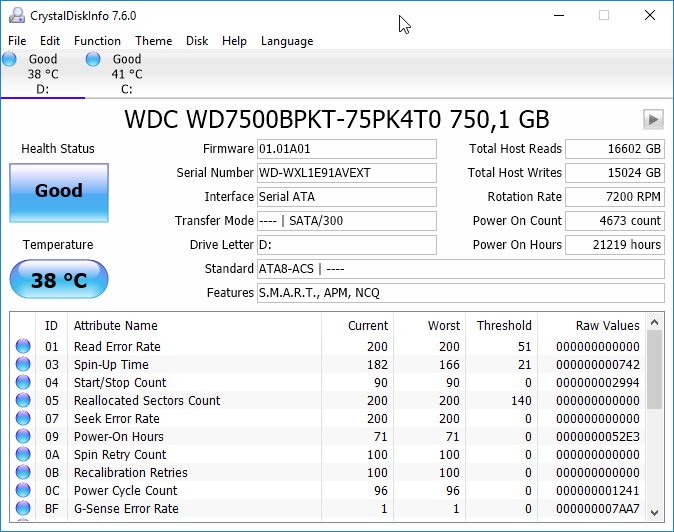674x532 pixels.
Task: Click threshold value 140 for Reallocated Sectors
Action: point(521,401)
